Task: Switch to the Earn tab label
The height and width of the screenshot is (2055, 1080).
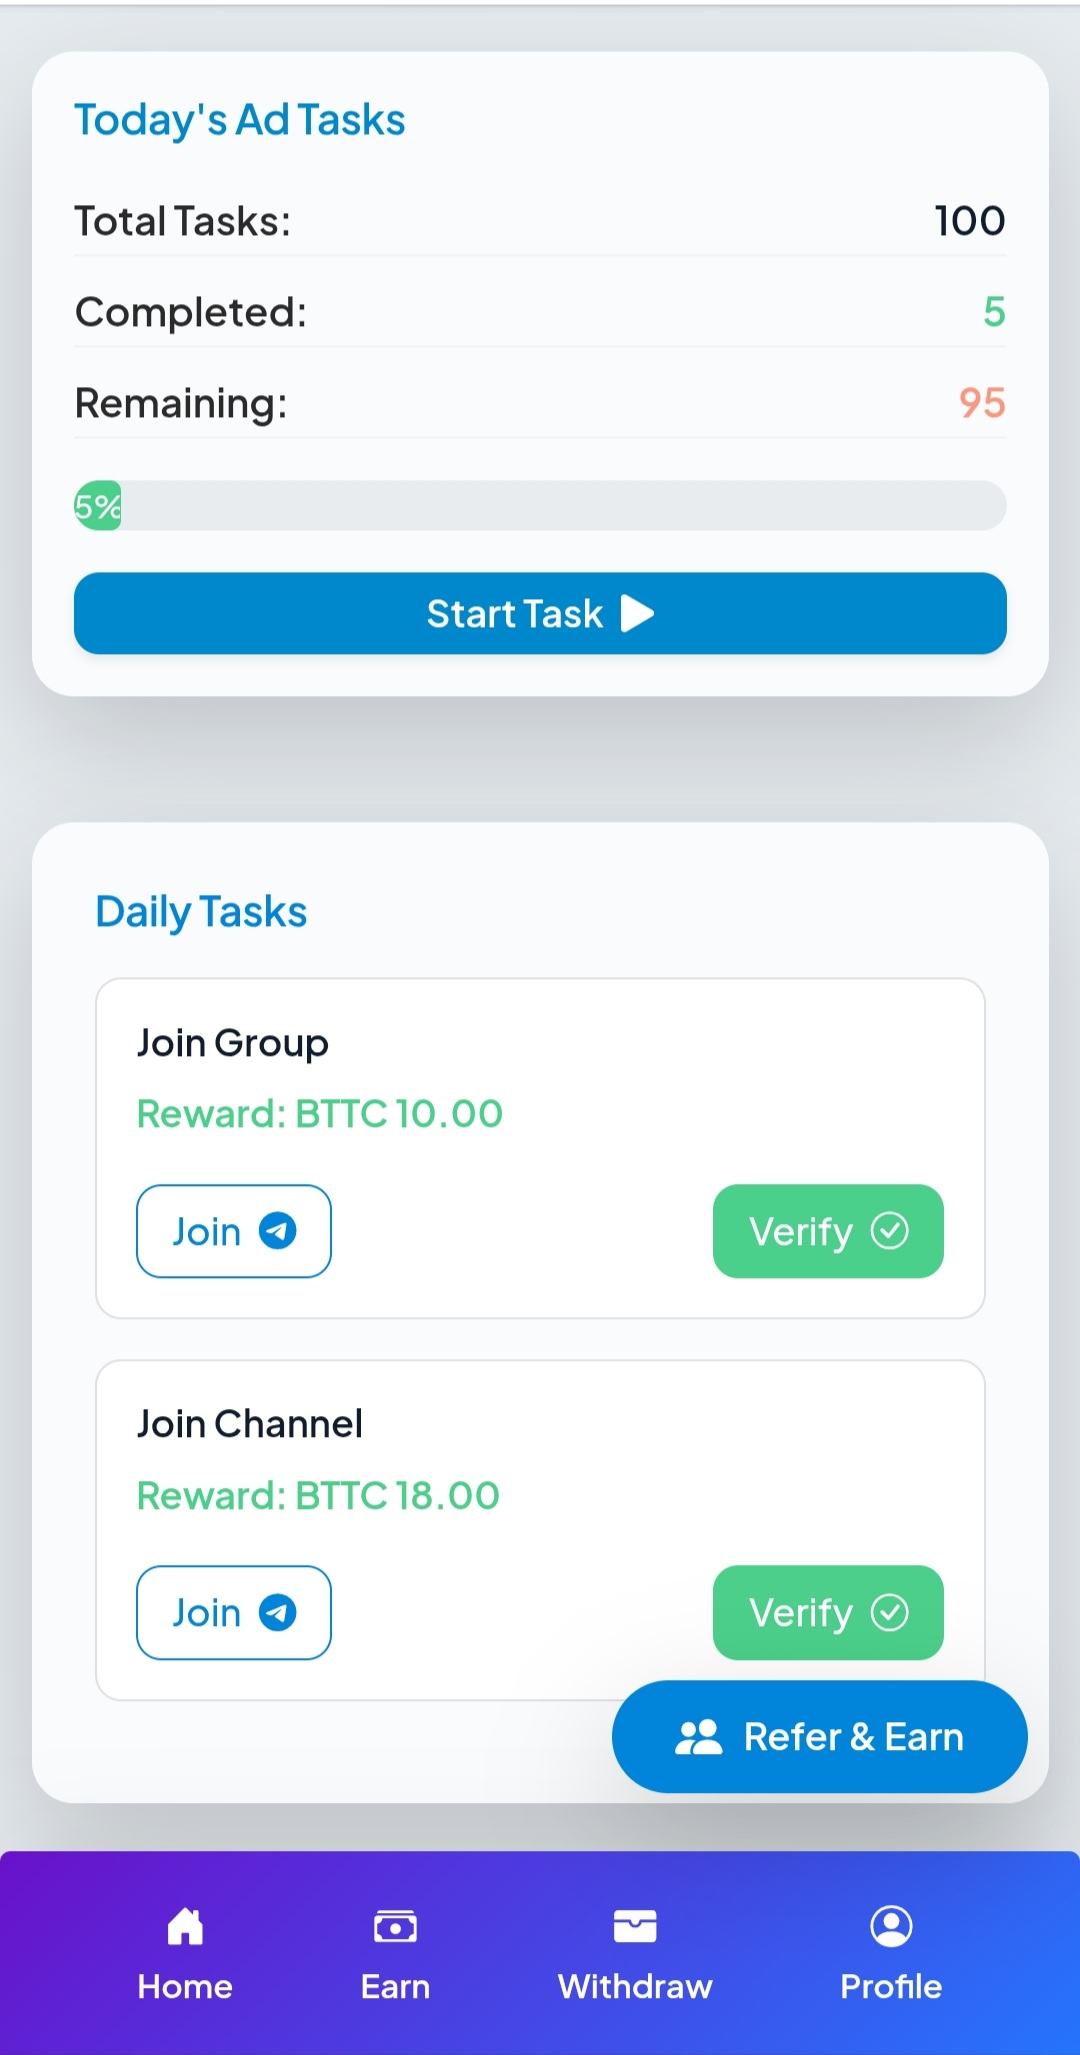Action: click(395, 1986)
